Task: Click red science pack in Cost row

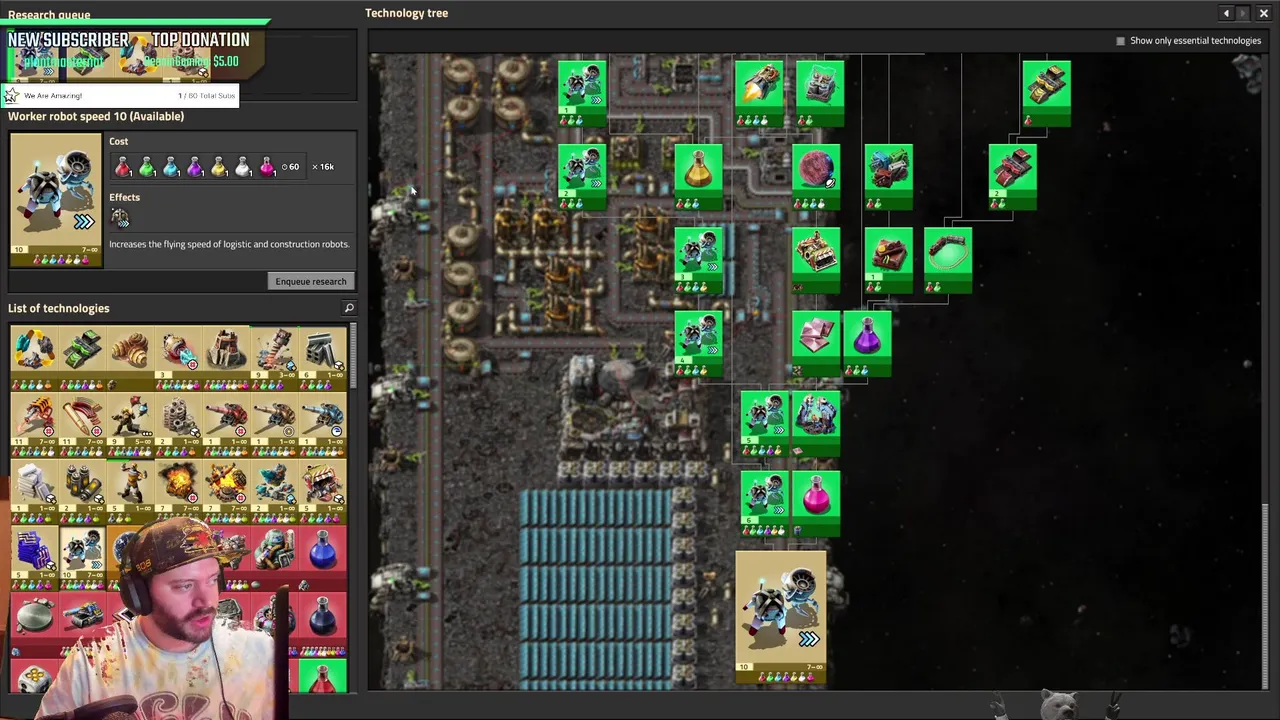Action: pos(122,167)
